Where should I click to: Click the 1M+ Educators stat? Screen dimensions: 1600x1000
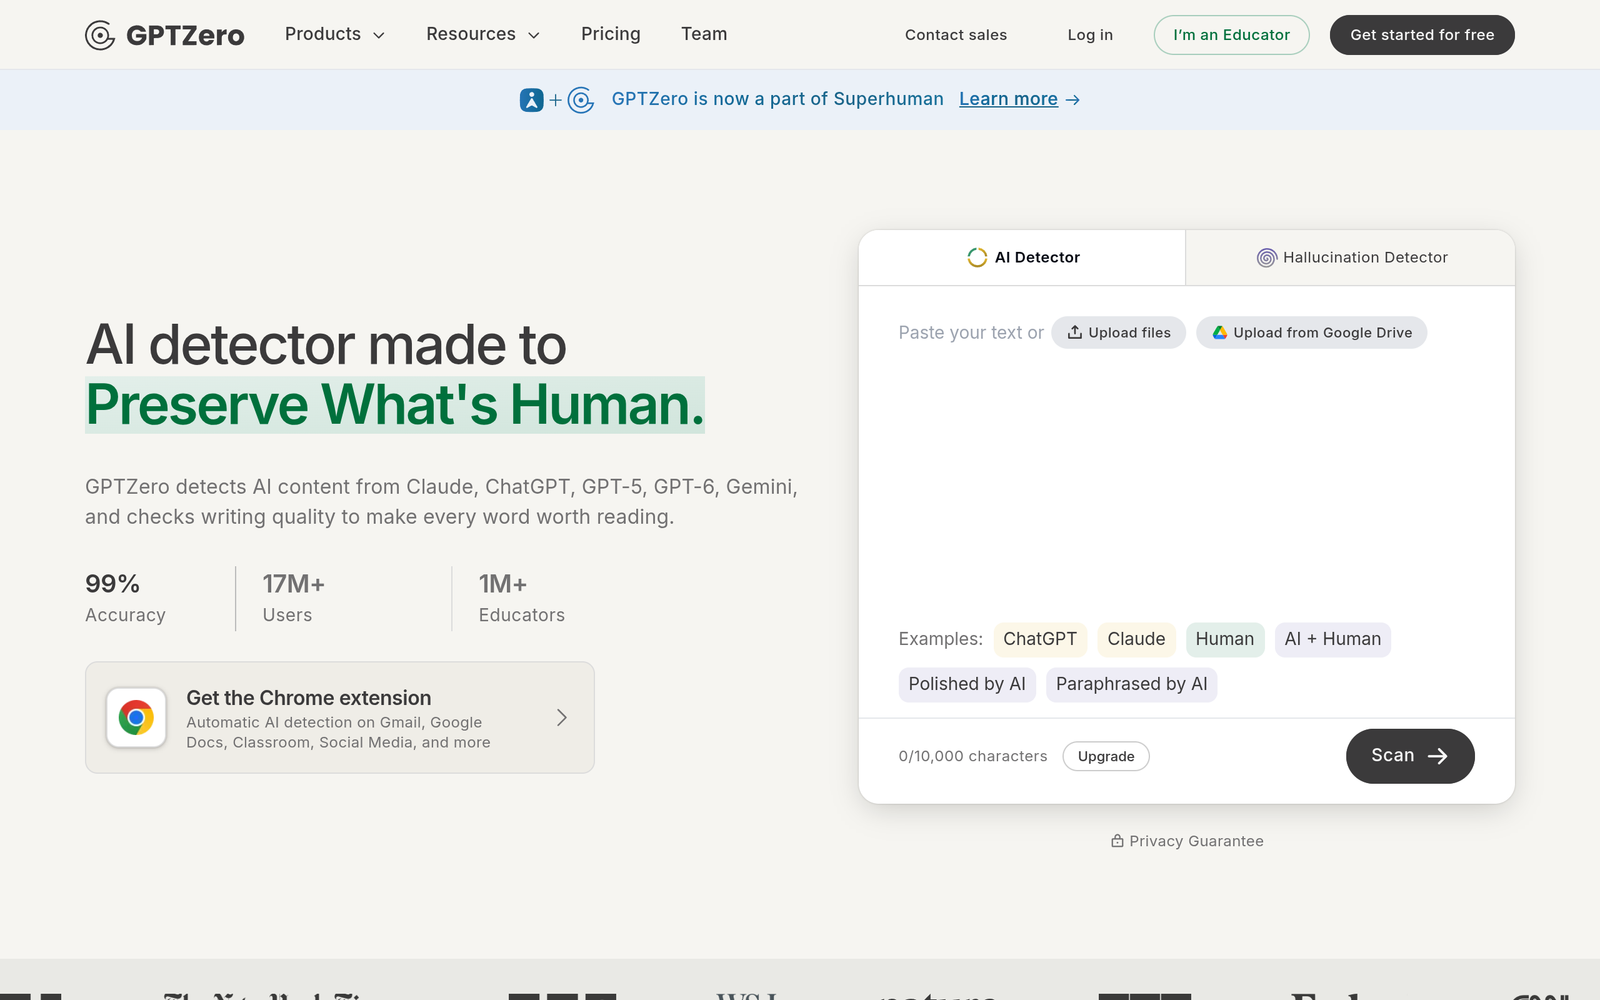[x=522, y=598]
